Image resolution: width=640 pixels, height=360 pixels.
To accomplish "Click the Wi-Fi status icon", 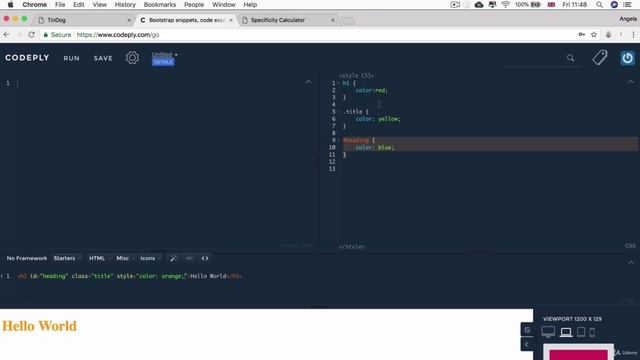I will tap(505, 4).
